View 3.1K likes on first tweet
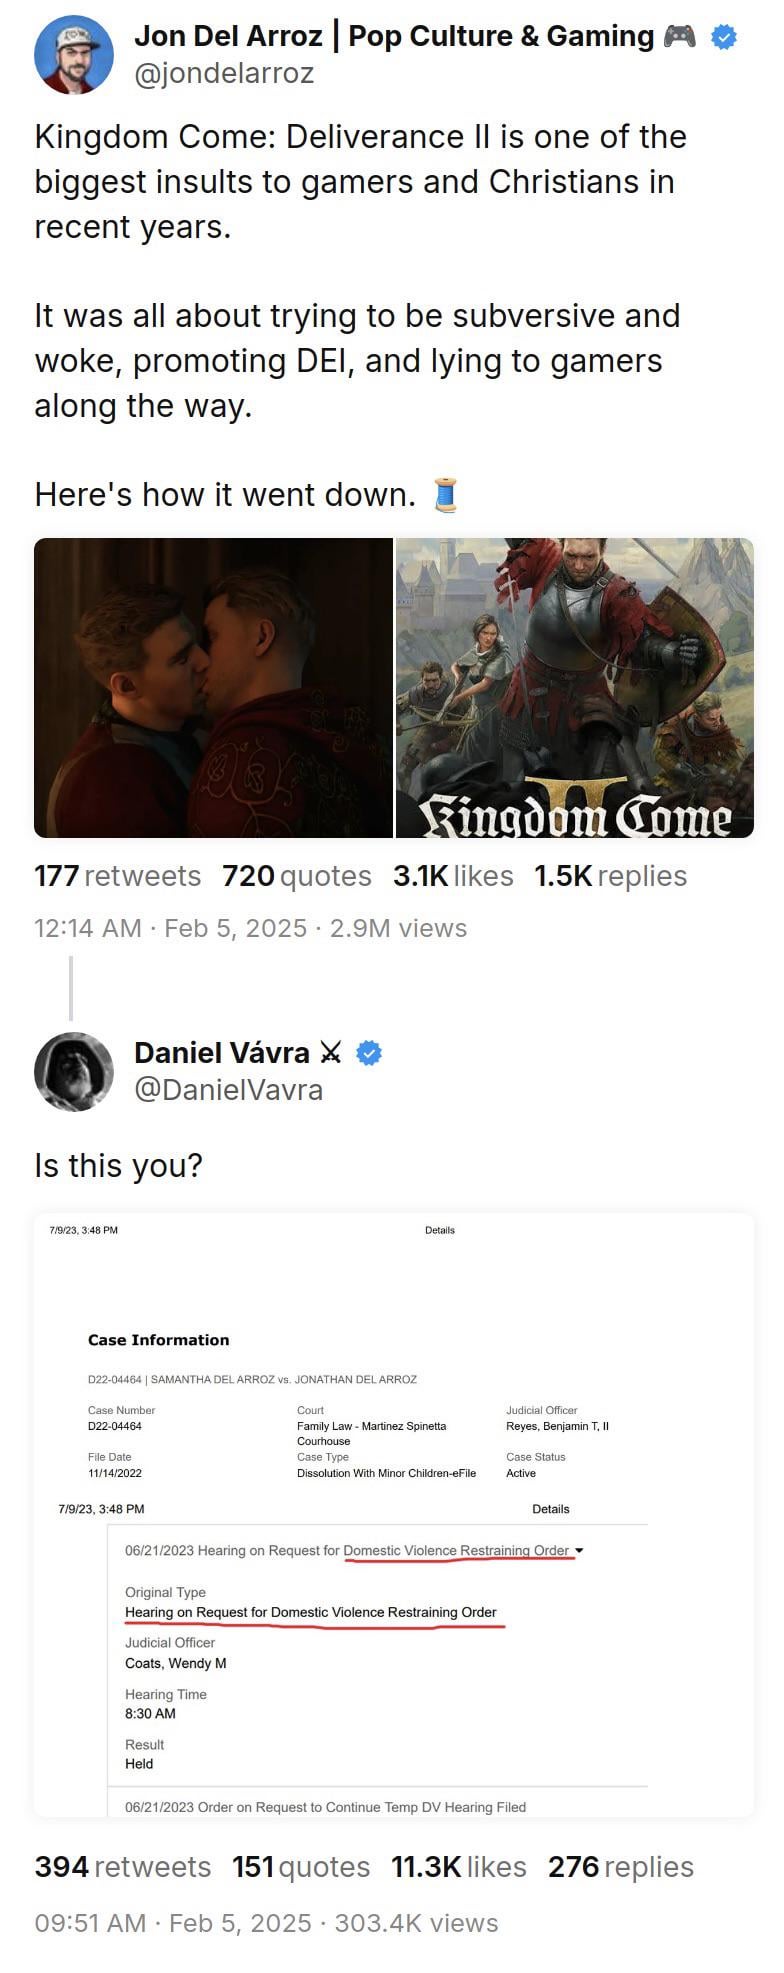This screenshot has width=784, height=1973. point(453,876)
